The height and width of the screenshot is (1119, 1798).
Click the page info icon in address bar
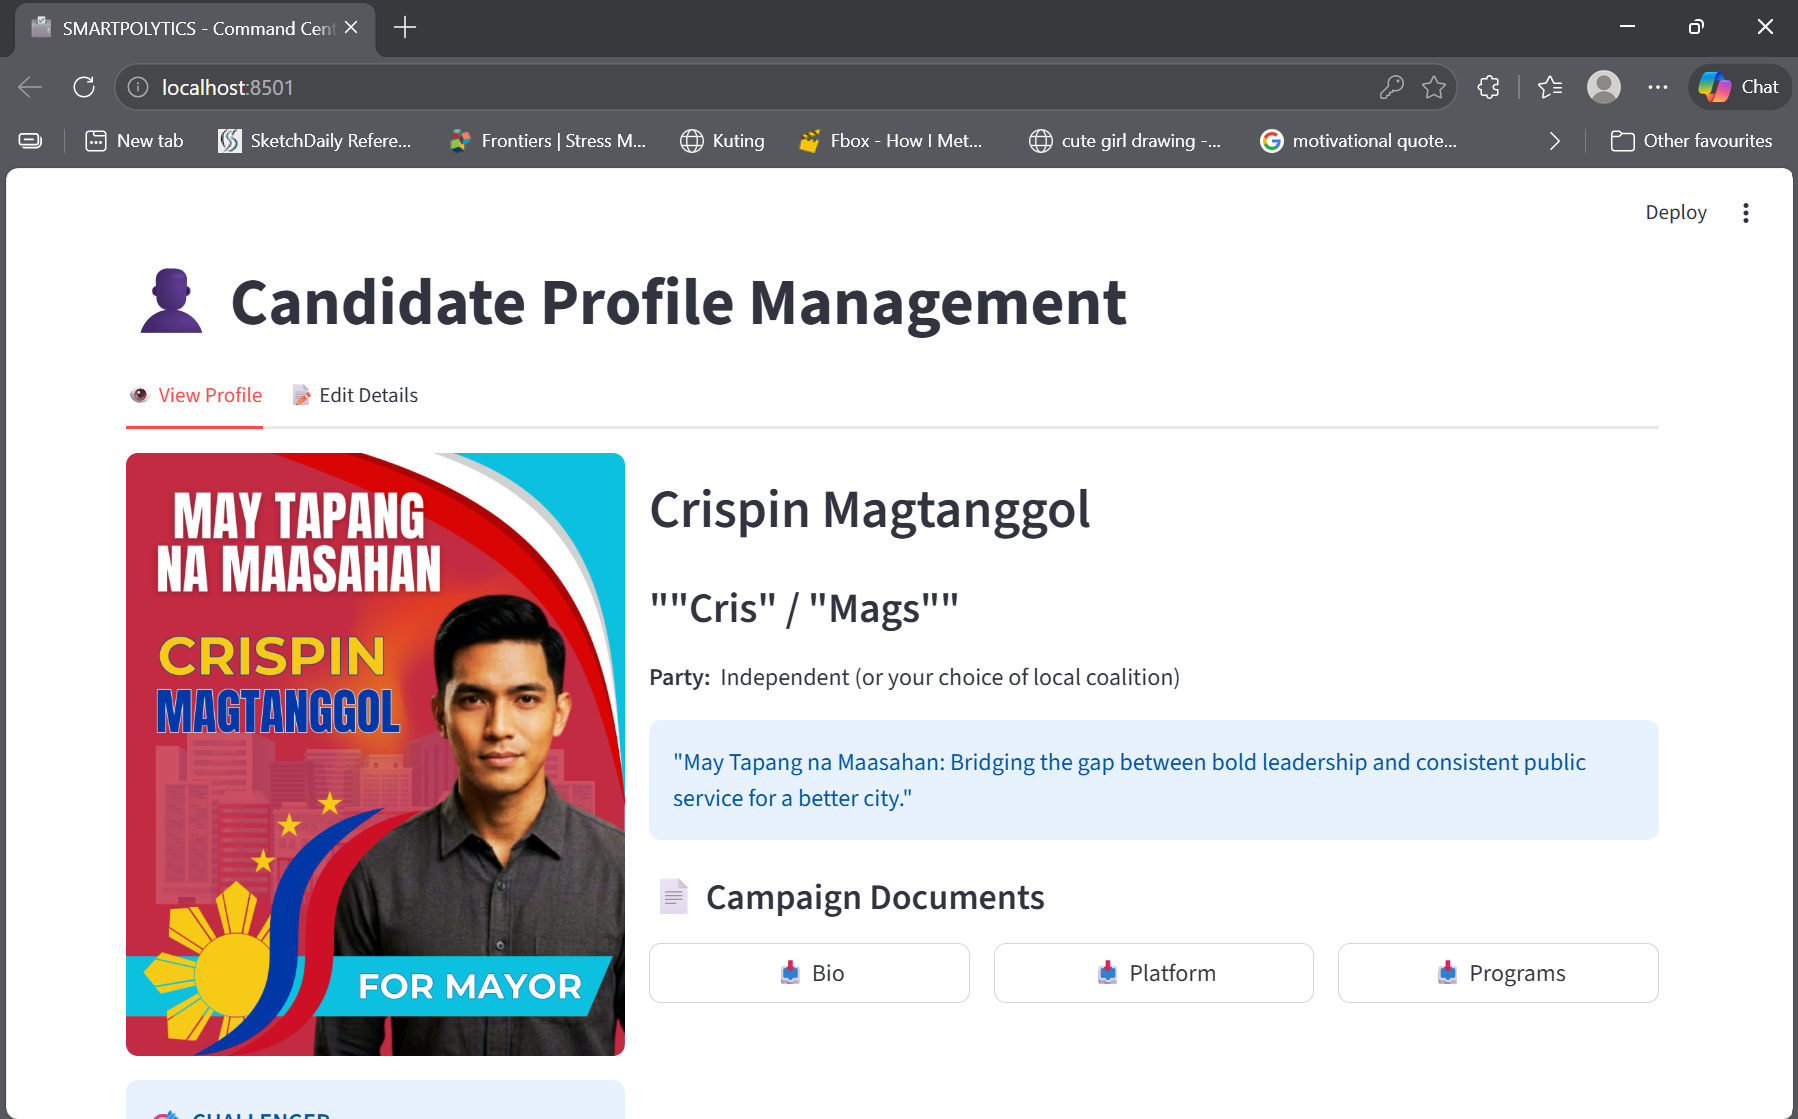tap(136, 87)
